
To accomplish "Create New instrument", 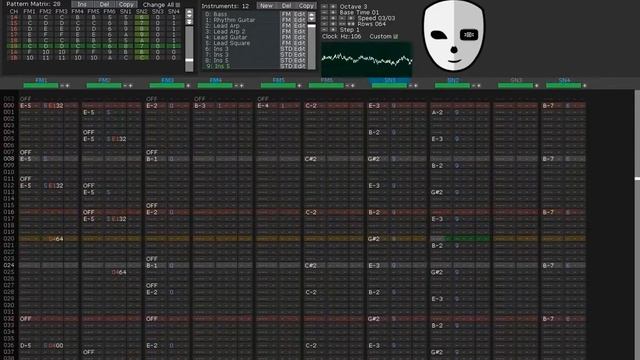I will (x=266, y=6).
